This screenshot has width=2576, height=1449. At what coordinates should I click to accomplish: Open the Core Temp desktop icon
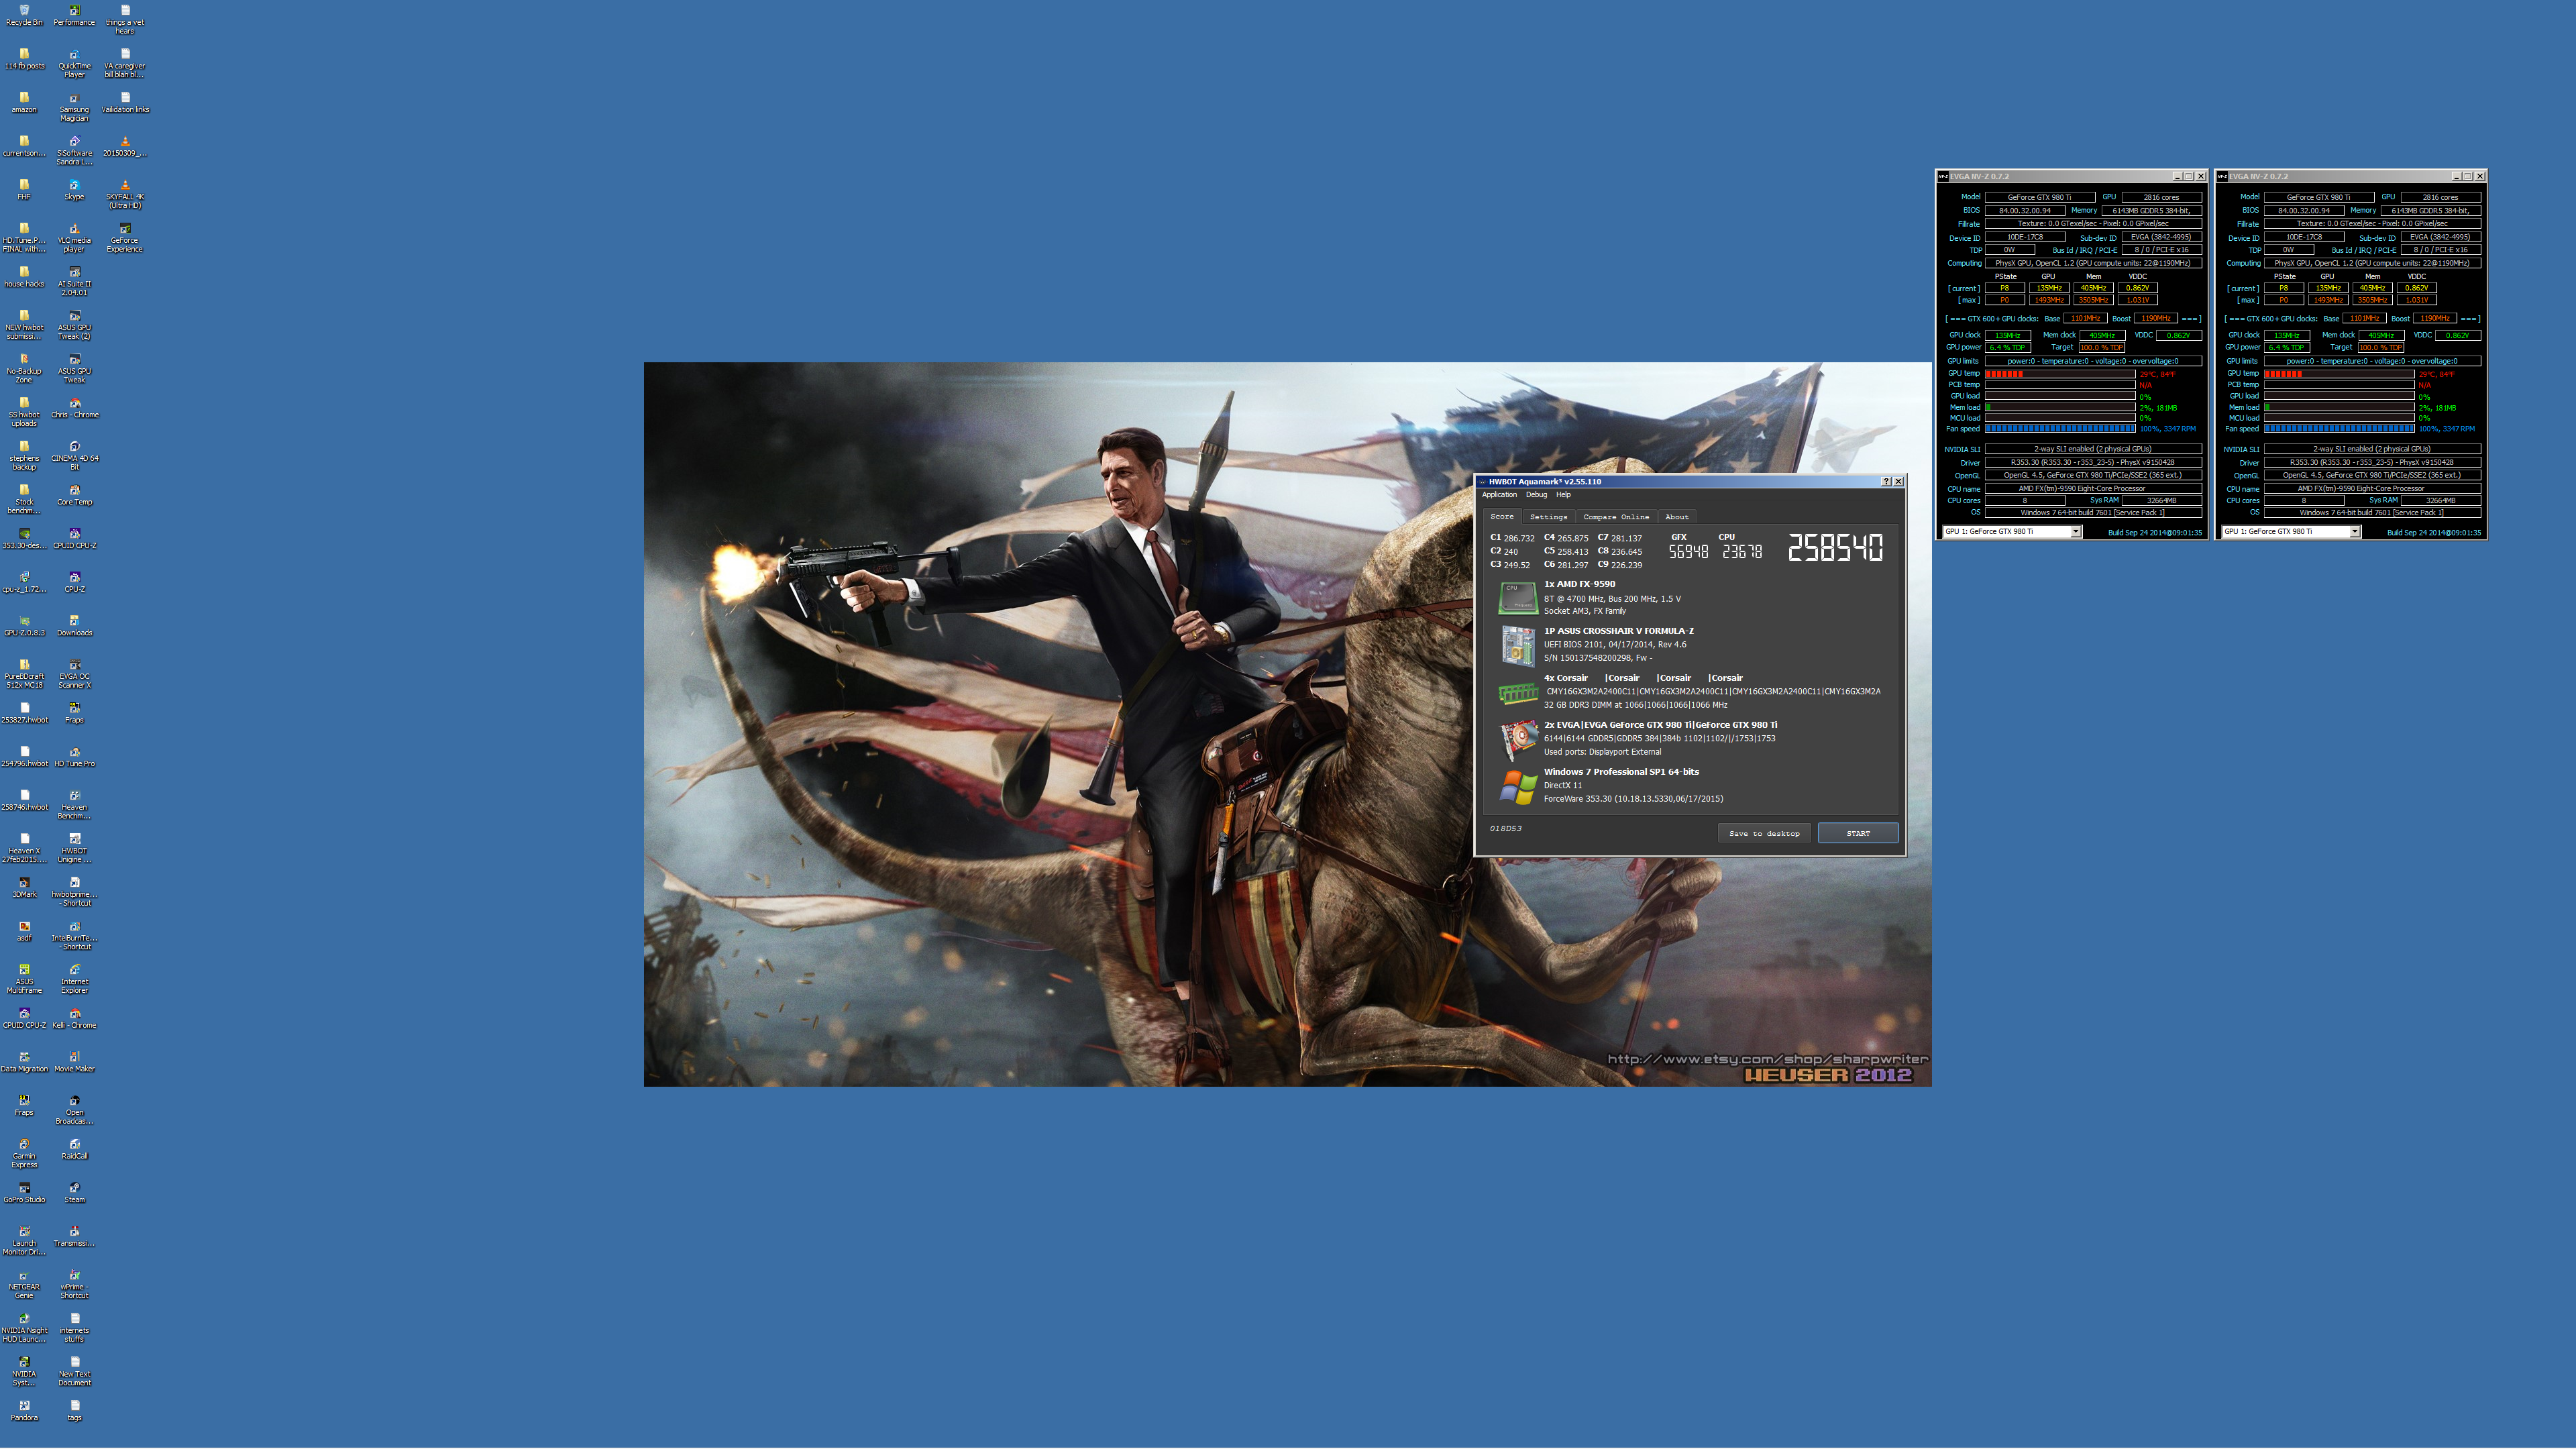coord(74,495)
